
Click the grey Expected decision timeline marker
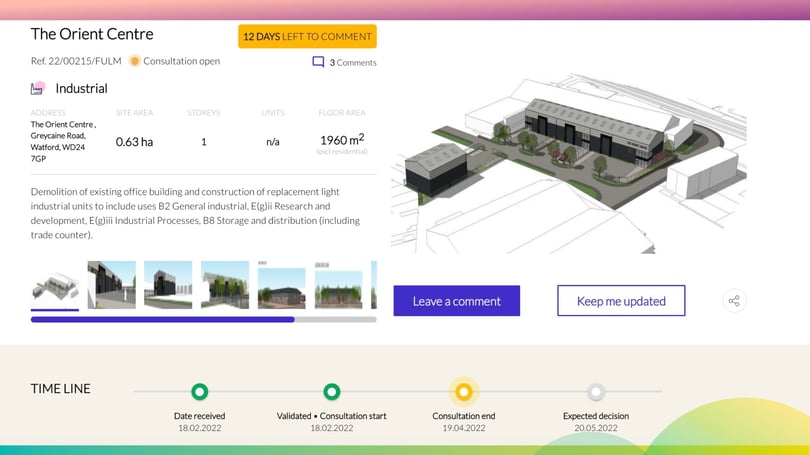click(596, 391)
